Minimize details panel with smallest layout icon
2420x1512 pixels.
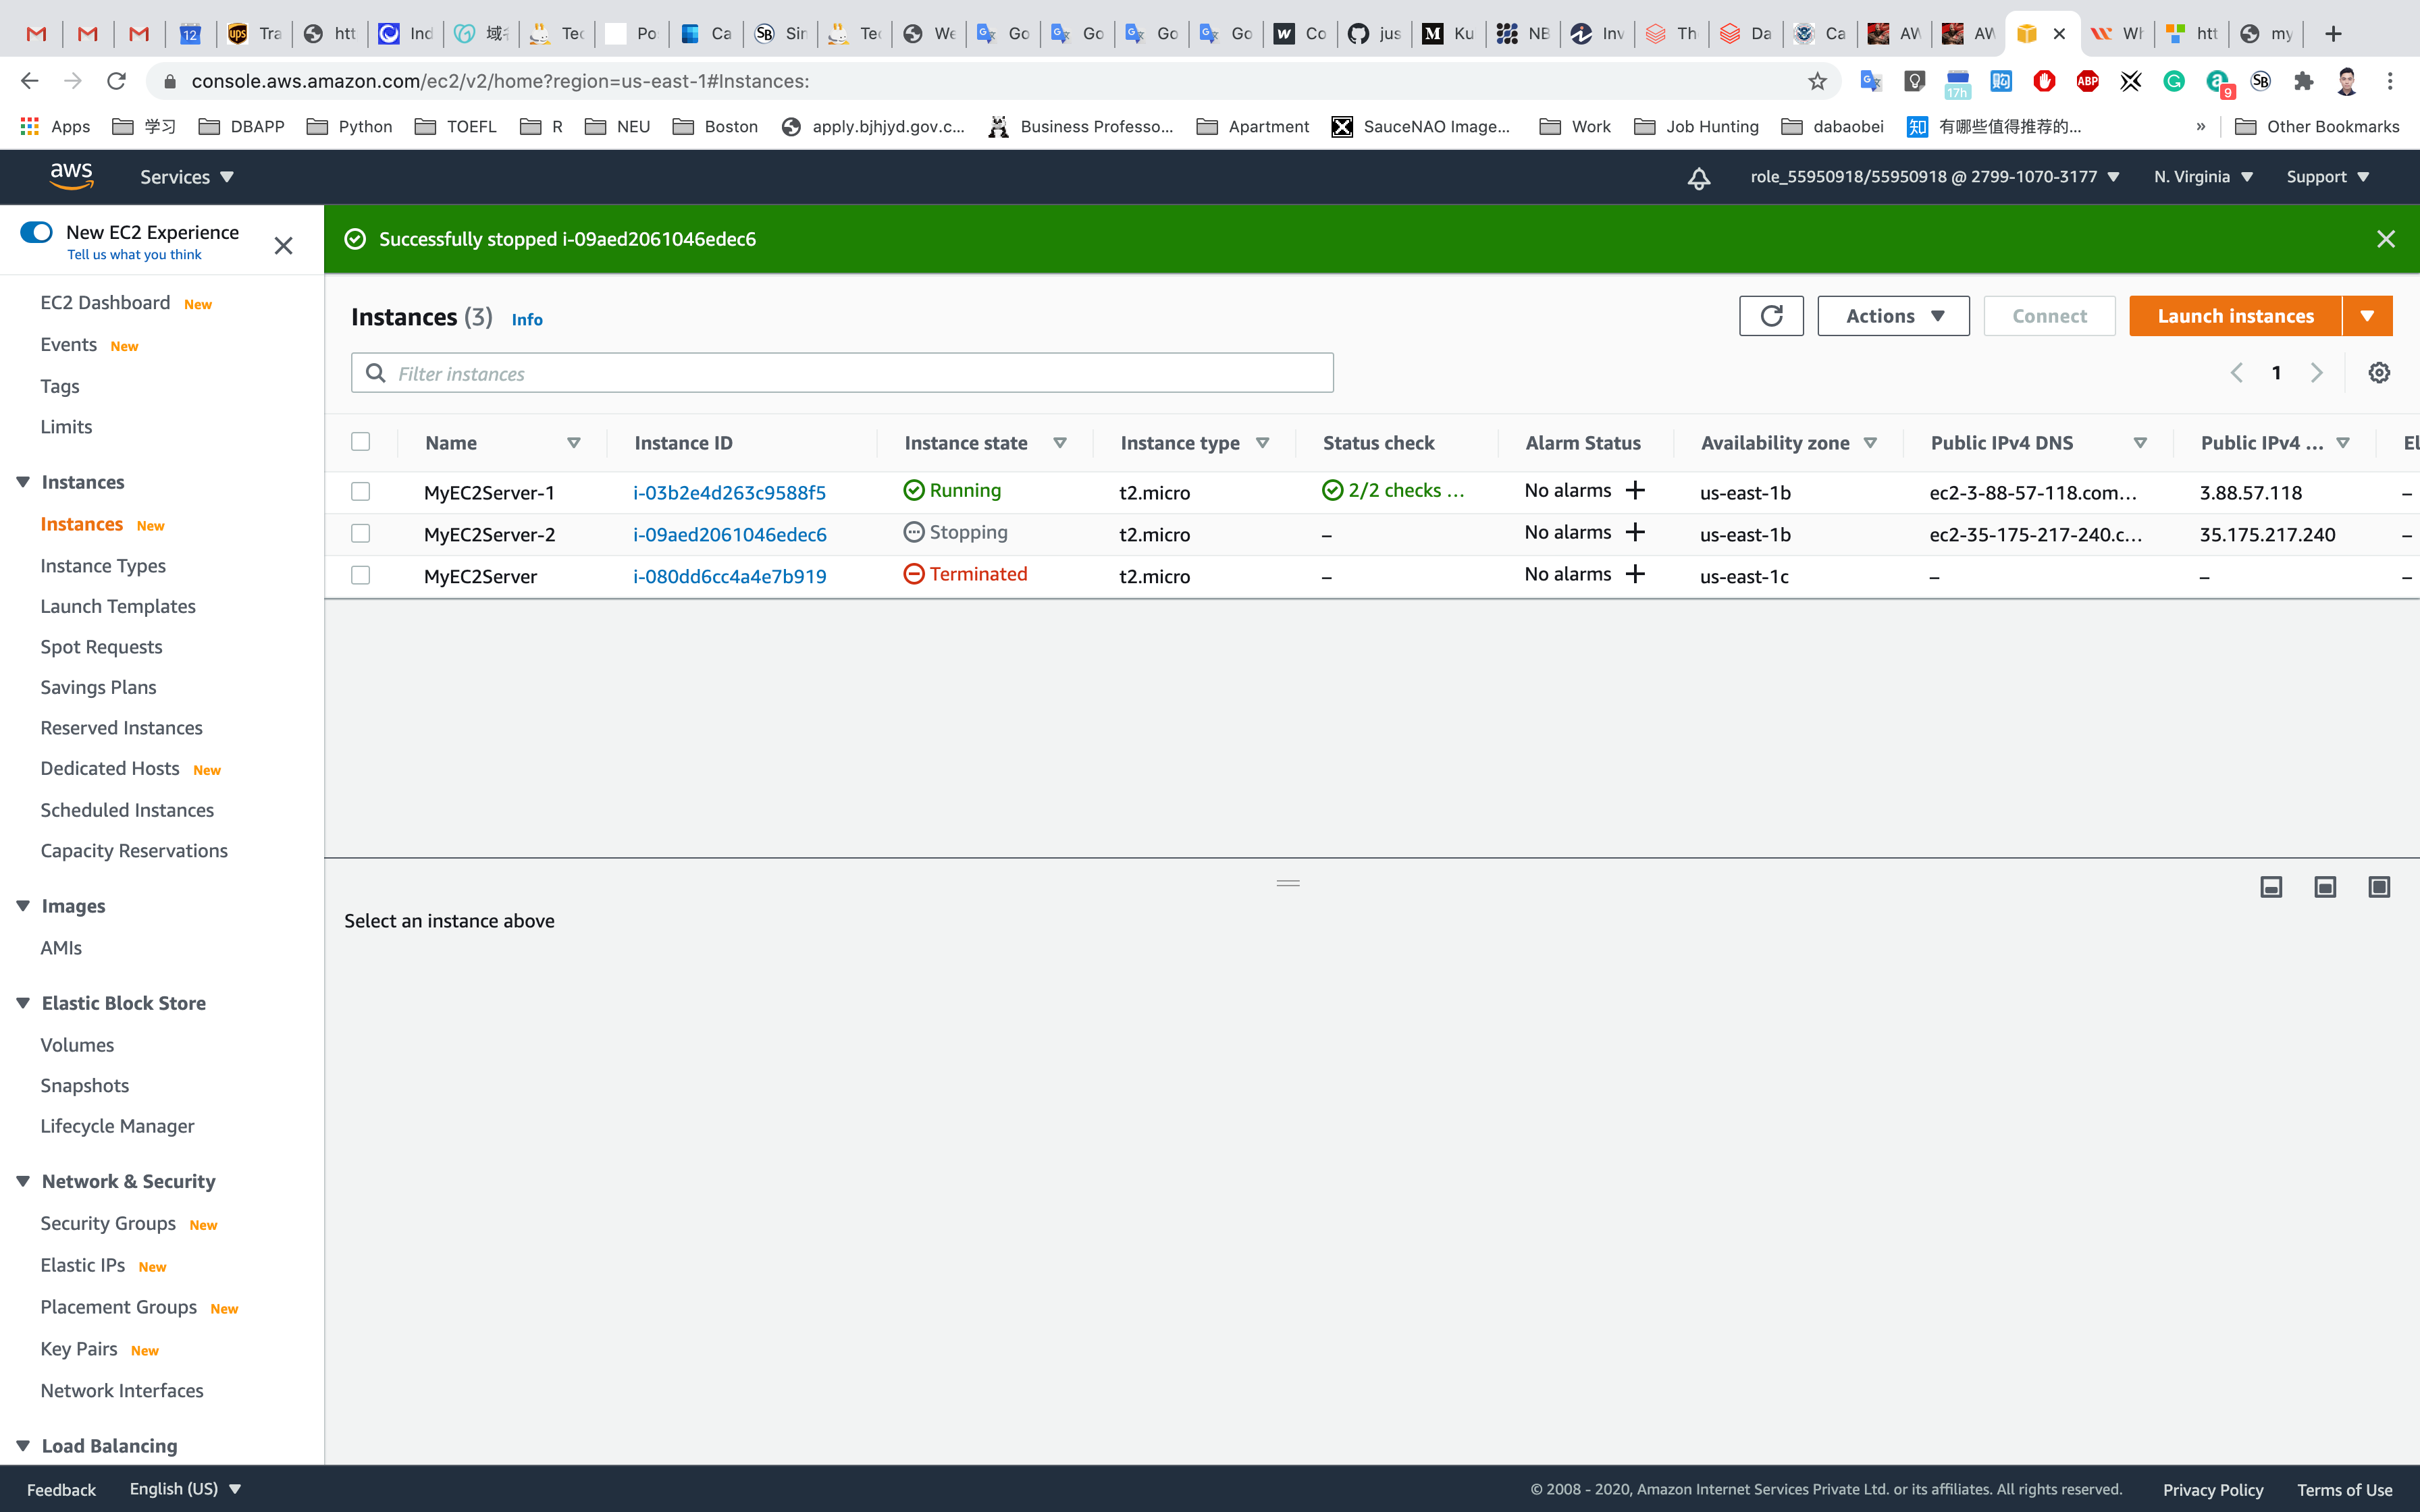click(2271, 887)
